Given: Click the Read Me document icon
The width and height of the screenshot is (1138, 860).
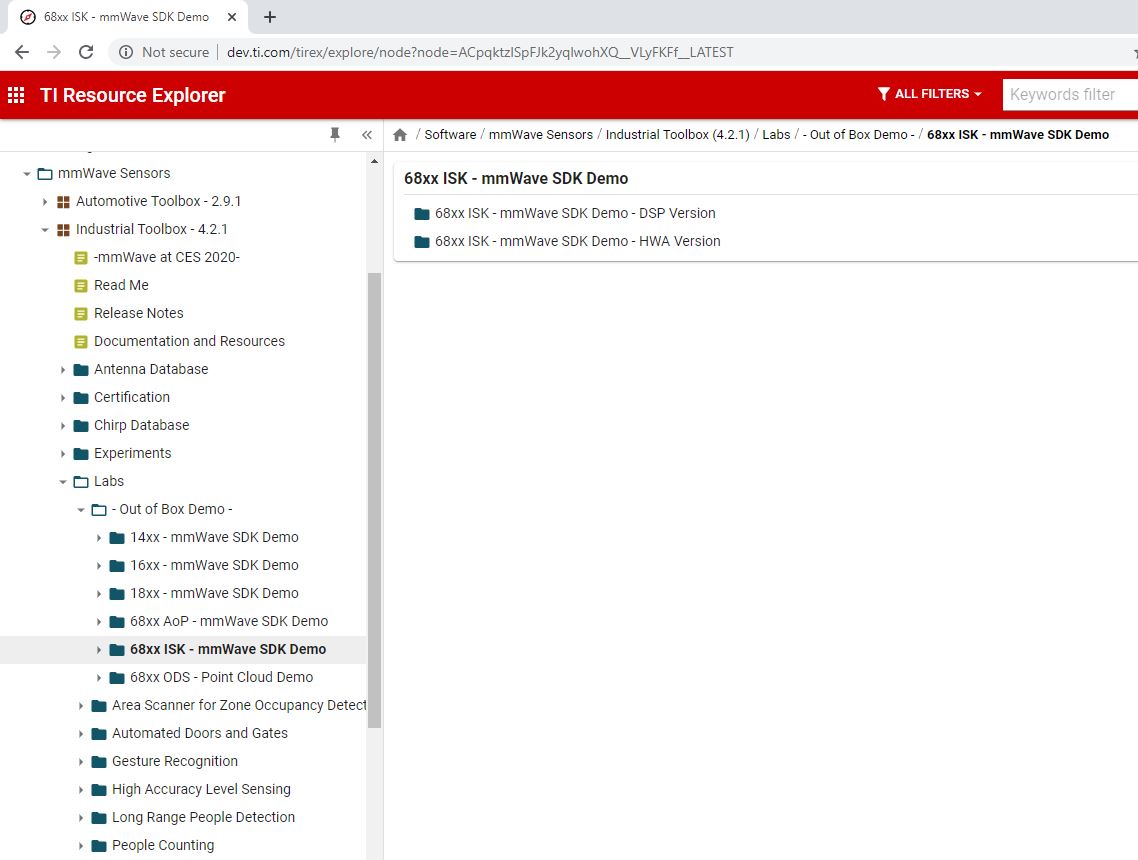Looking at the screenshot, I should click(x=81, y=286).
